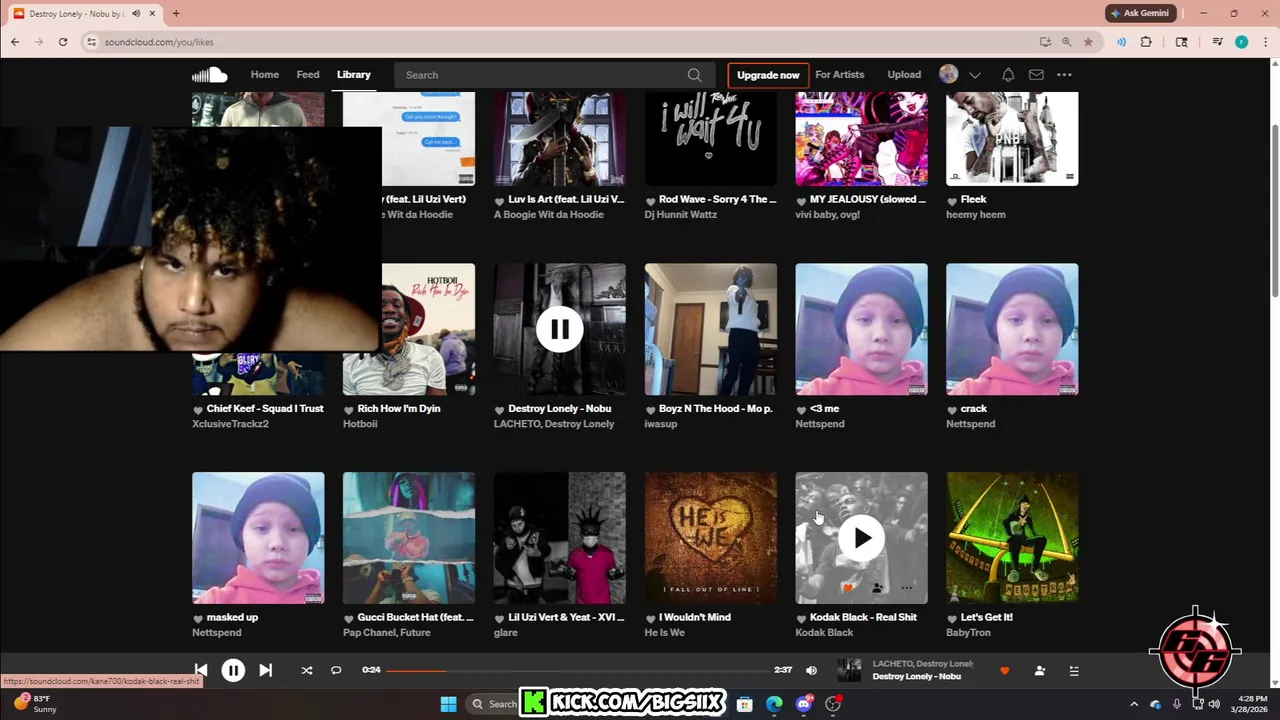Open Upload page
Image resolution: width=1280 pixels, height=720 pixels.
coord(904,75)
